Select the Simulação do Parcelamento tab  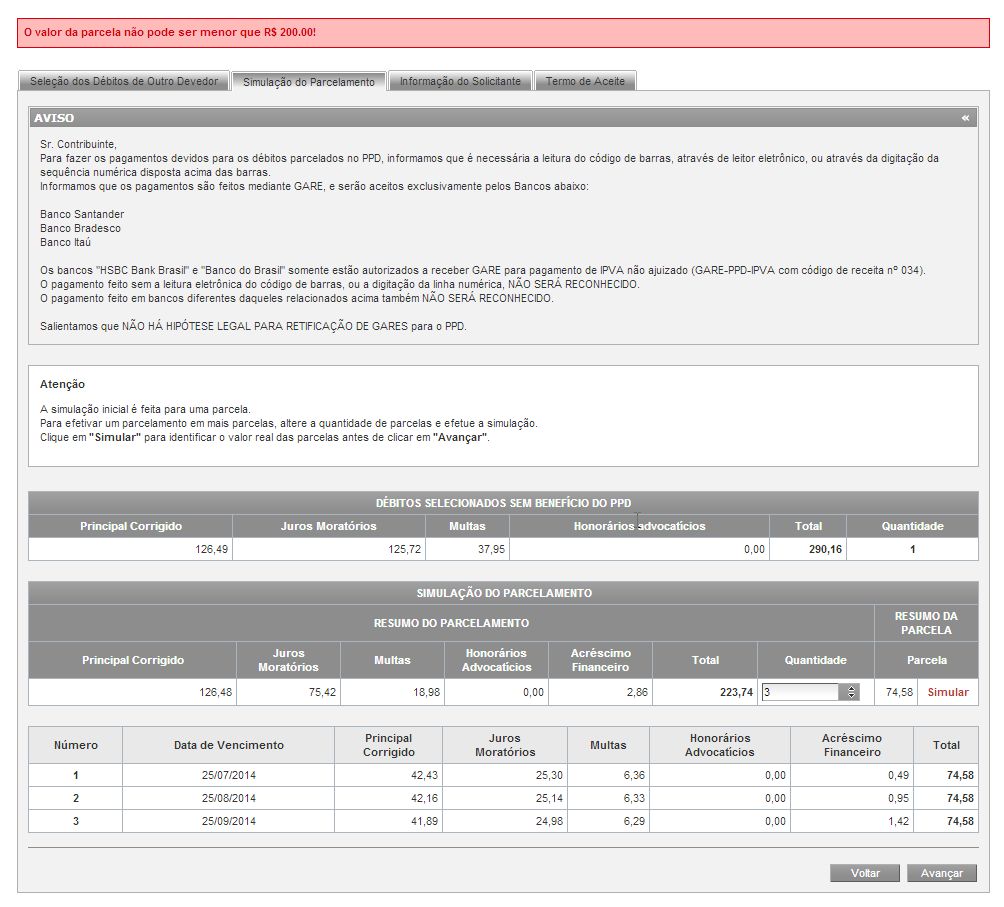click(x=309, y=82)
